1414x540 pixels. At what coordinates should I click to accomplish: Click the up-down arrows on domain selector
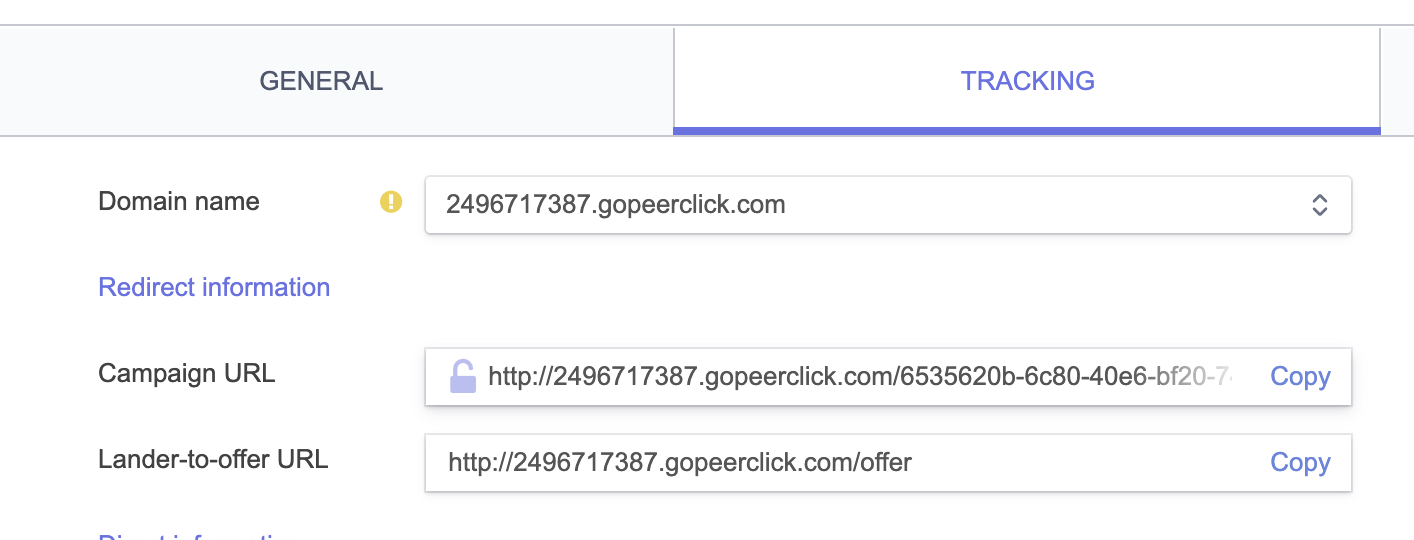(1319, 206)
